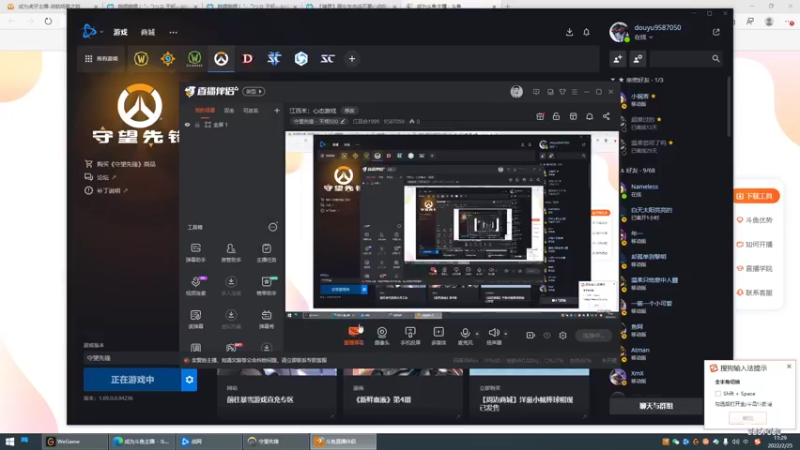The width and height of the screenshot is (800, 450).
Task: Click the orange 下载工具 button on webpage
Action: 756,196
